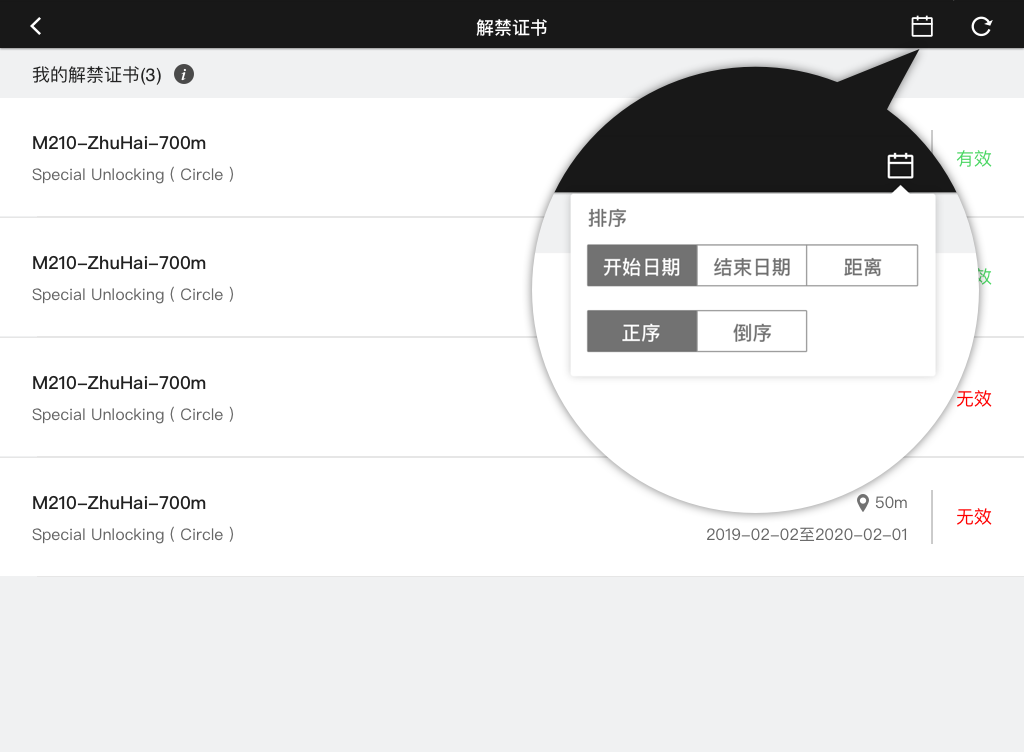Switch sort order to 正序
Viewport: 1024px width, 752px height.
pos(642,332)
